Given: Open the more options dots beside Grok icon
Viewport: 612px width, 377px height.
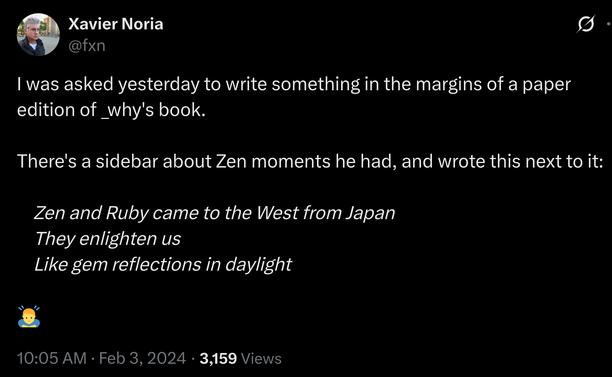Looking at the screenshot, I should coord(609,24).
